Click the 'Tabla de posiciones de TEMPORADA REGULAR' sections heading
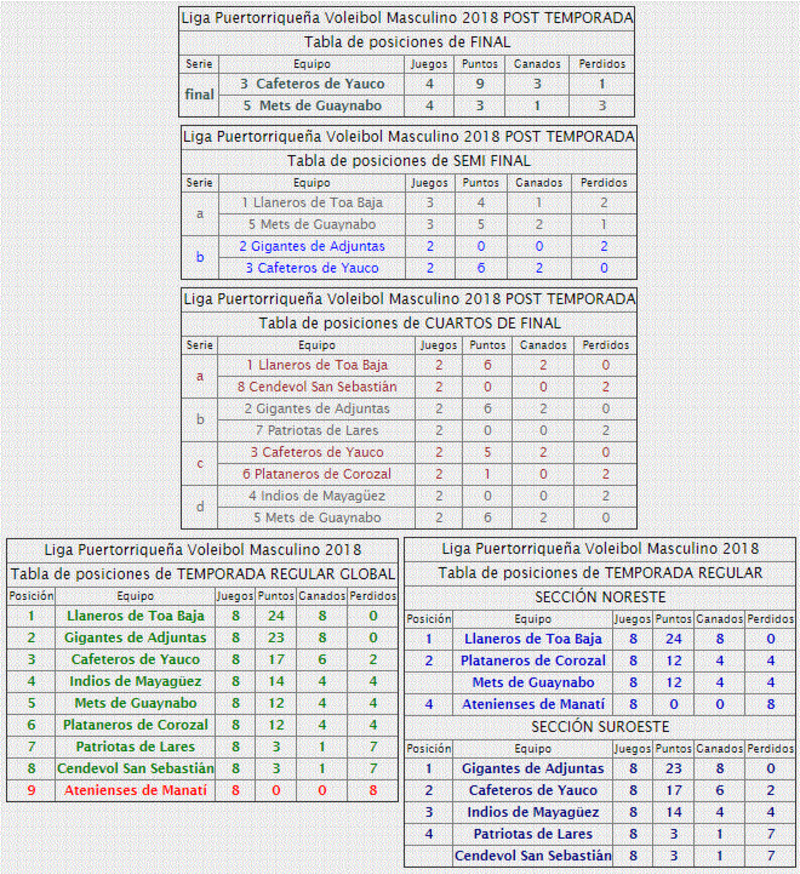This screenshot has width=800, height=874. 600,573
